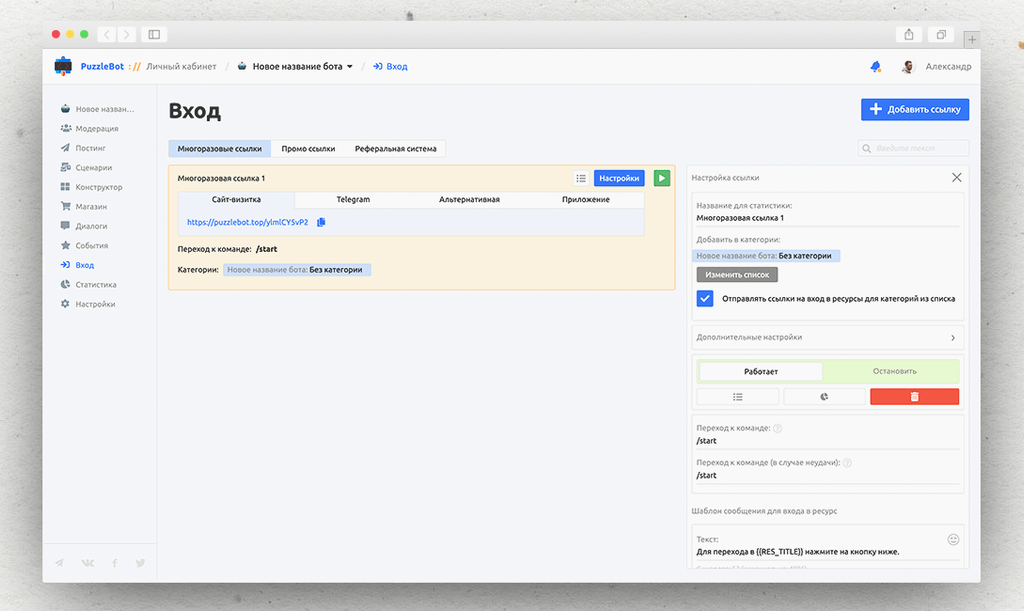Click the search field Введите текст
The image size is (1024, 611).
(x=914, y=148)
